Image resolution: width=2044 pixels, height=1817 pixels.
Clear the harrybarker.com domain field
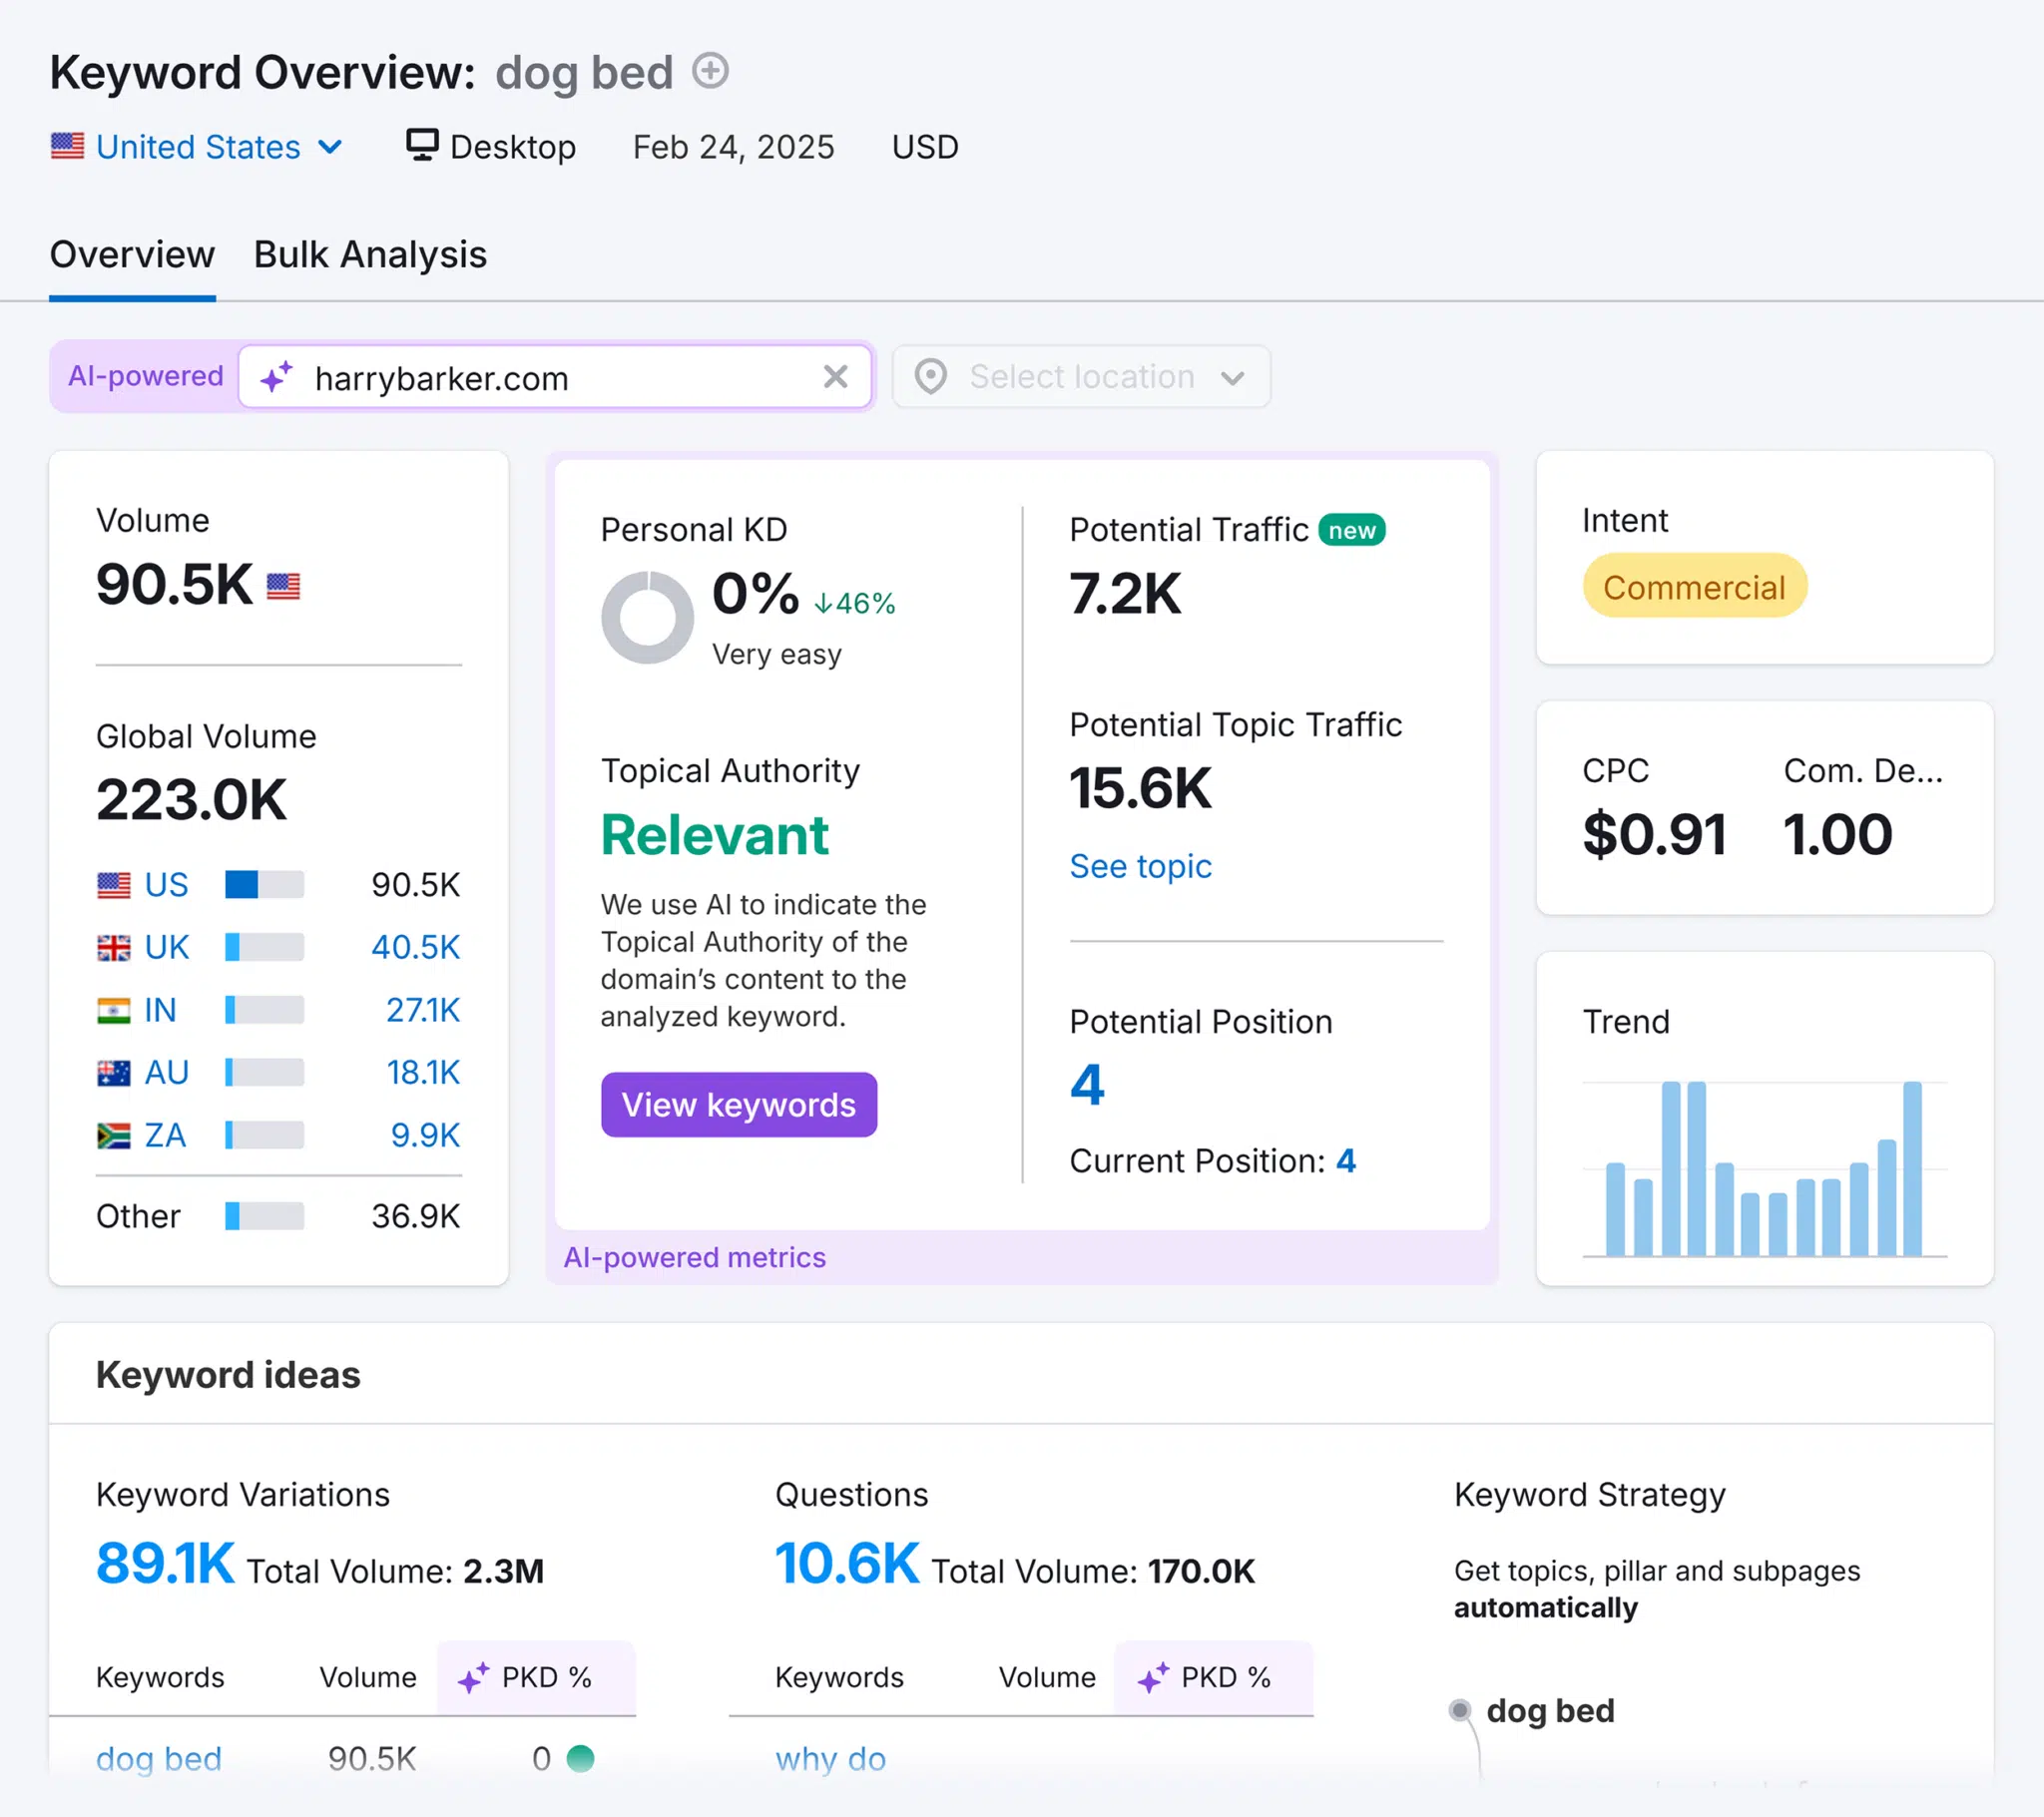[x=835, y=377]
